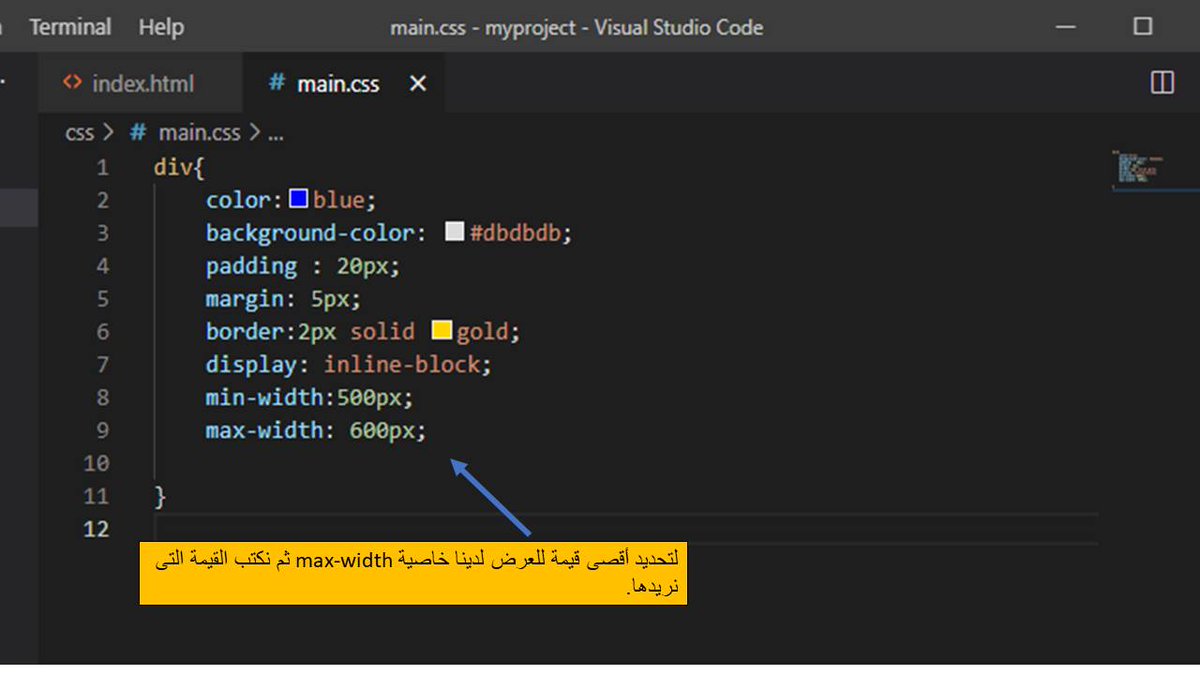Open the blue color swatch picker
Screen dimensions: 1200x675
[298, 199]
